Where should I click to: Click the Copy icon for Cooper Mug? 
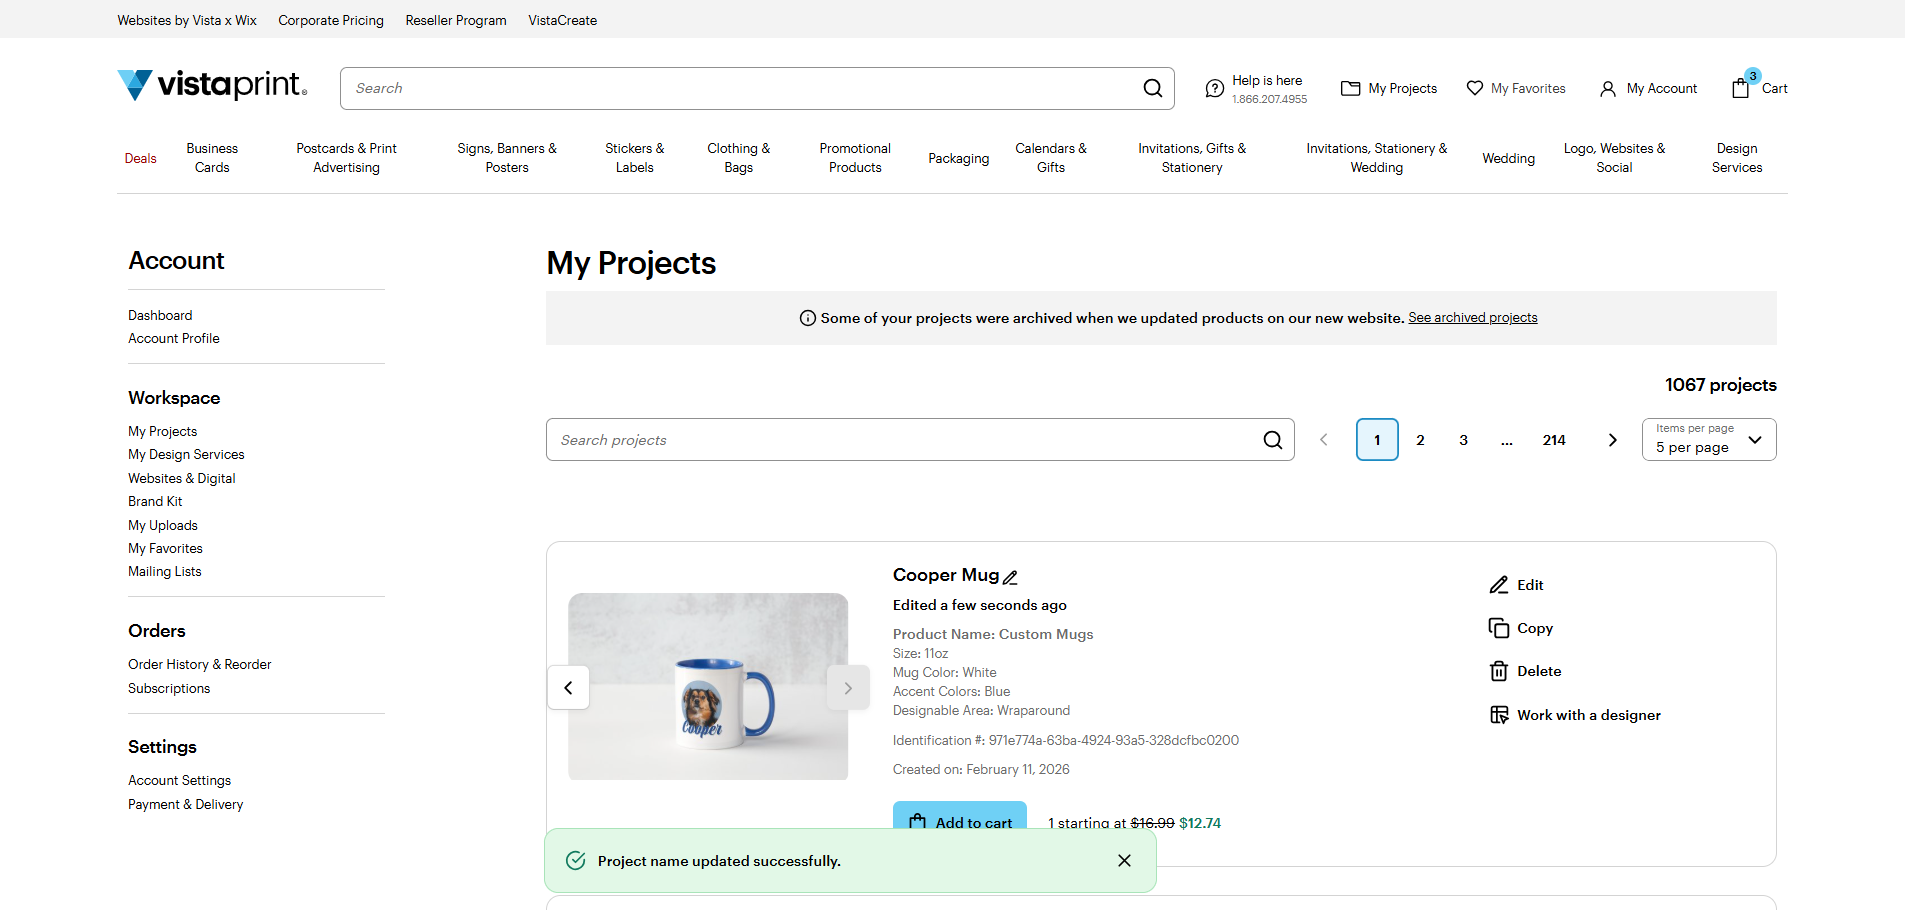pyautogui.click(x=1499, y=628)
